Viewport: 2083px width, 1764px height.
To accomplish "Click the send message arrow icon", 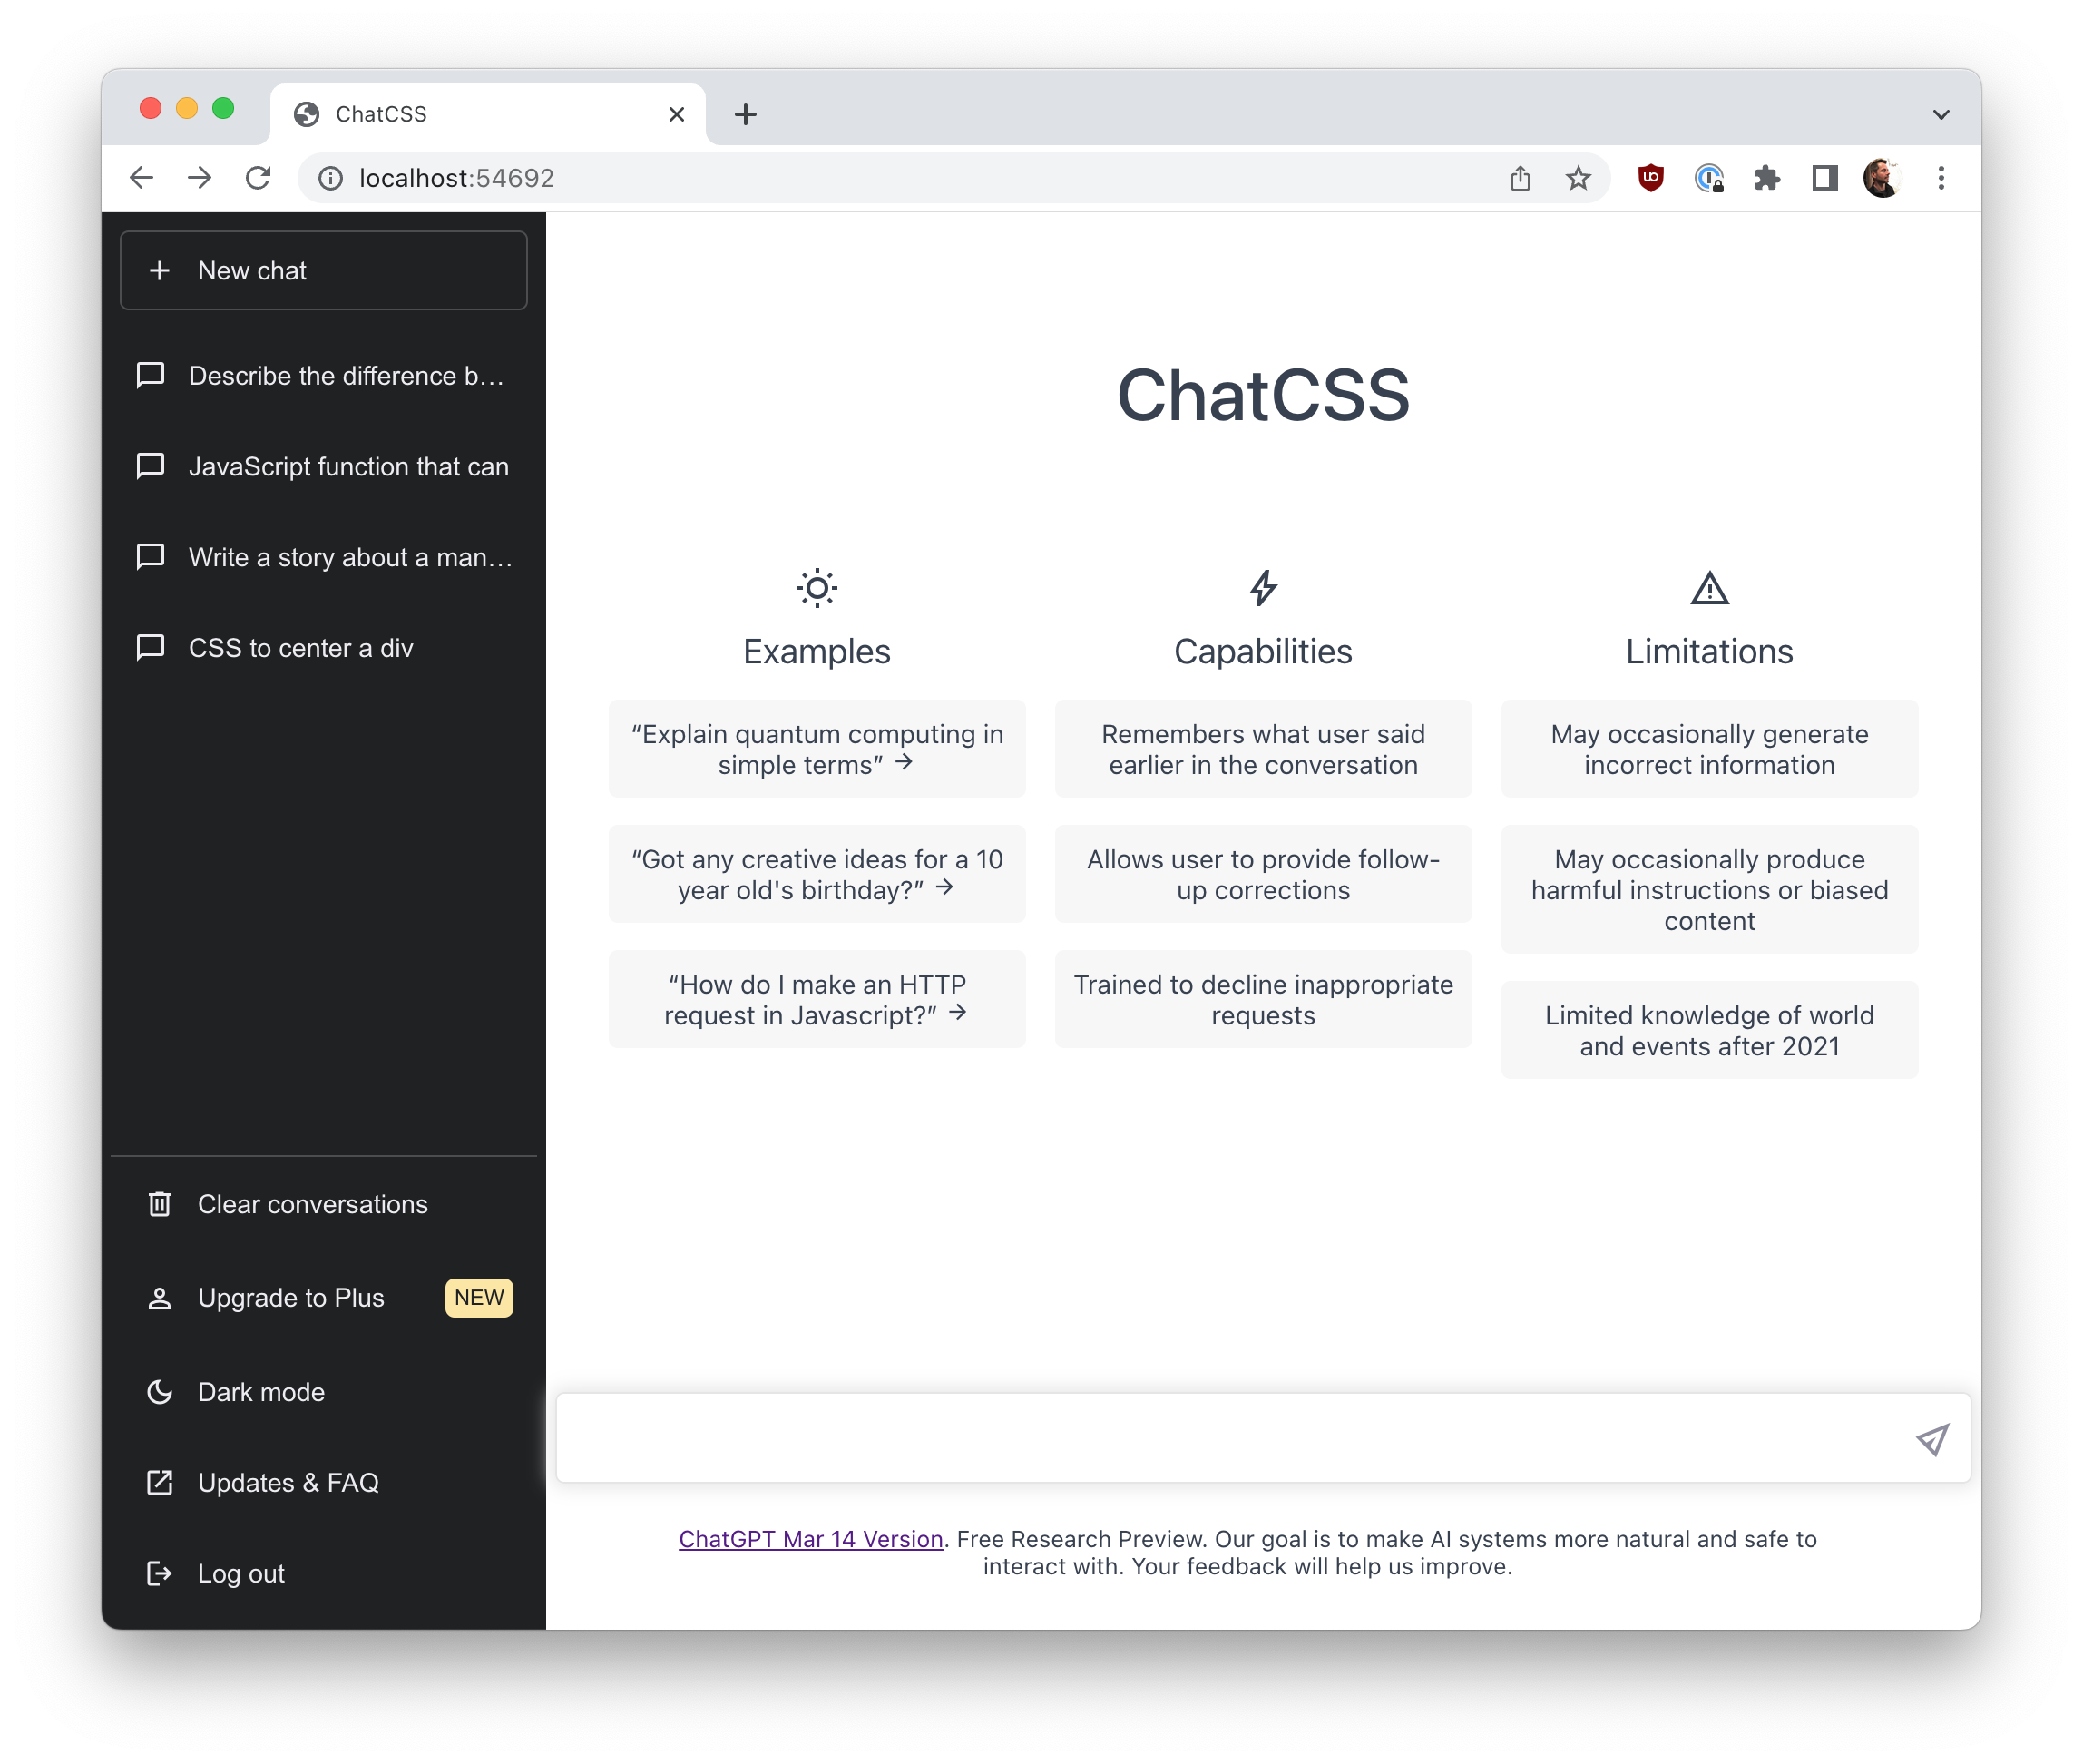I will tap(1932, 1440).
